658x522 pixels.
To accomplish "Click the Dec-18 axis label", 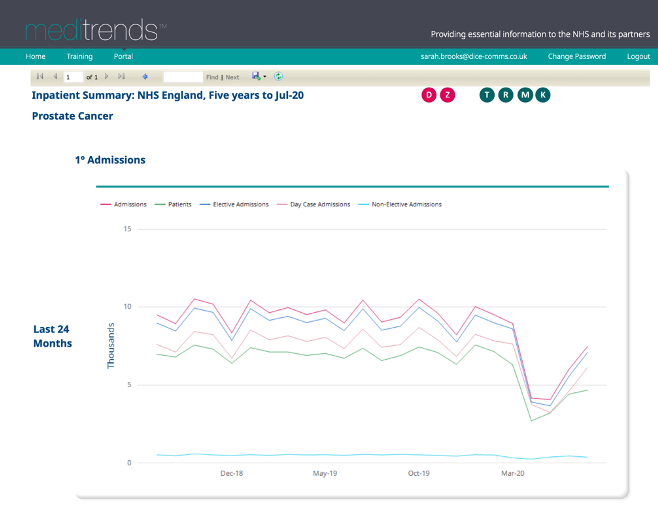I will (x=232, y=473).
